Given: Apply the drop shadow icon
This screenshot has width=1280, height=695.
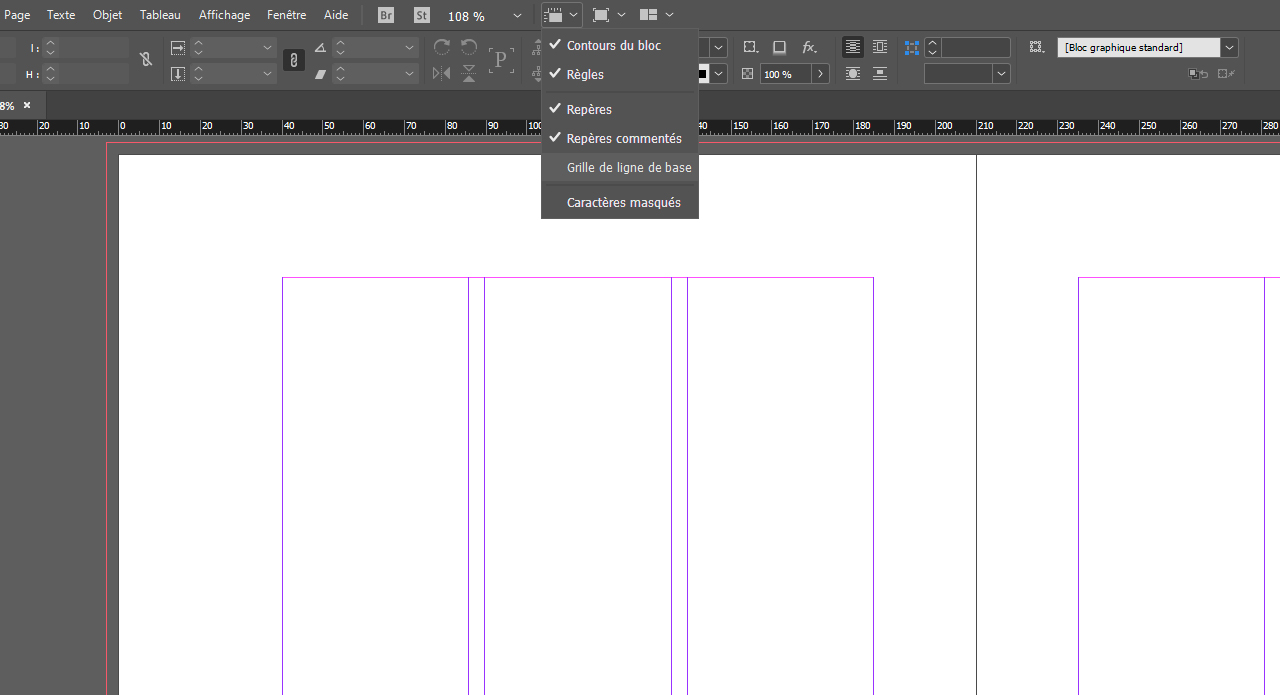Looking at the screenshot, I should (x=780, y=47).
